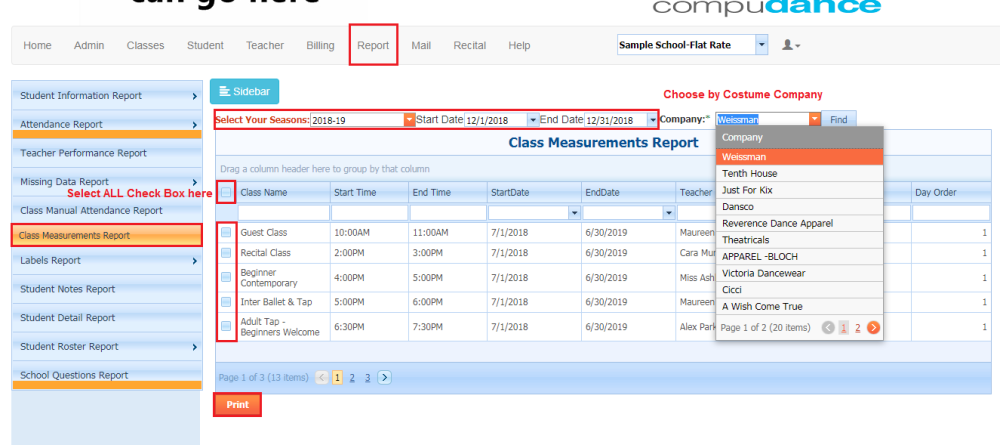Open the Billing menu
Viewport: 1000px width, 445px height.
point(320,45)
